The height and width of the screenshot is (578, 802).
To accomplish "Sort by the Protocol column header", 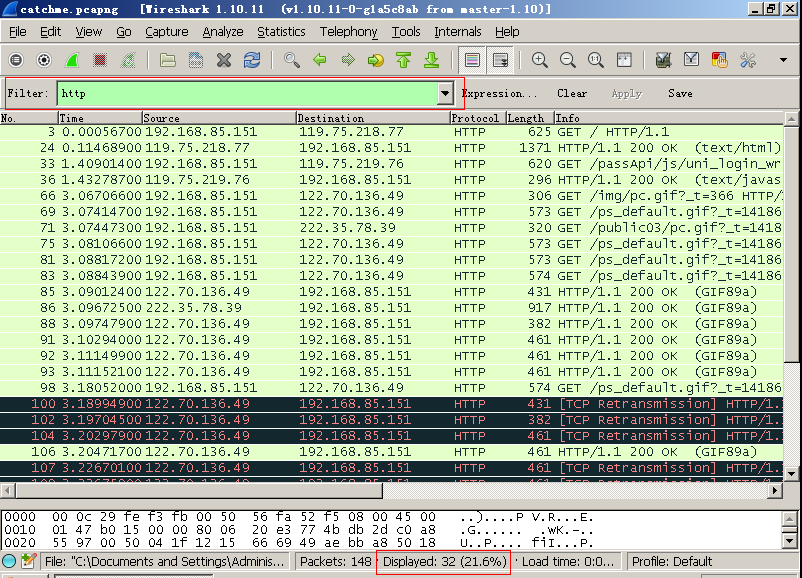I will pyautogui.click(x=478, y=118).
